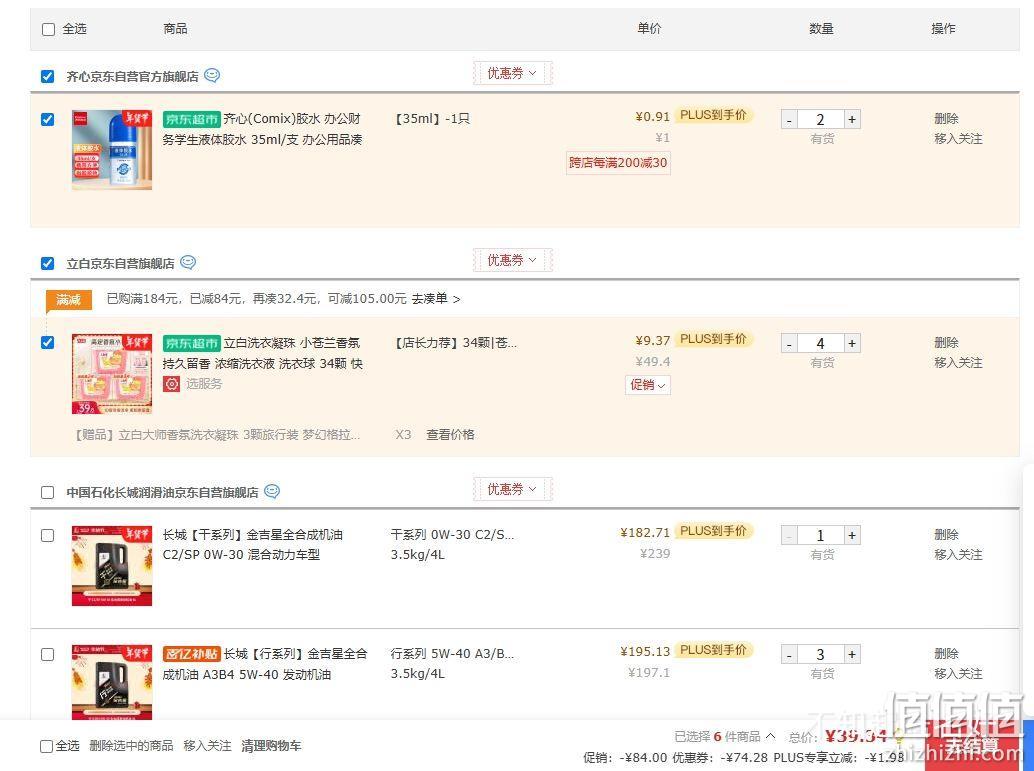Click quantity field of 齐心胶水

pyautogui.click(x=820, y=119)
